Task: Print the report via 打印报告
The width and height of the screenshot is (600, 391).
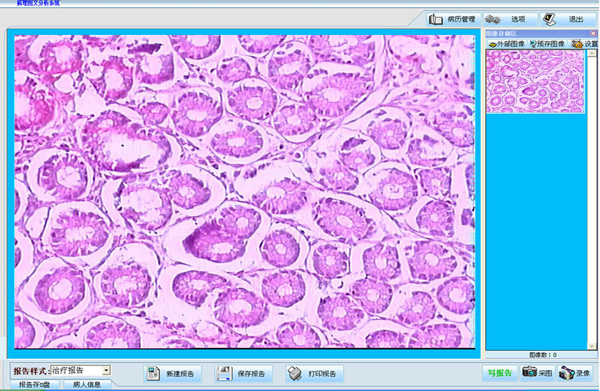Action: click(315, 374)
